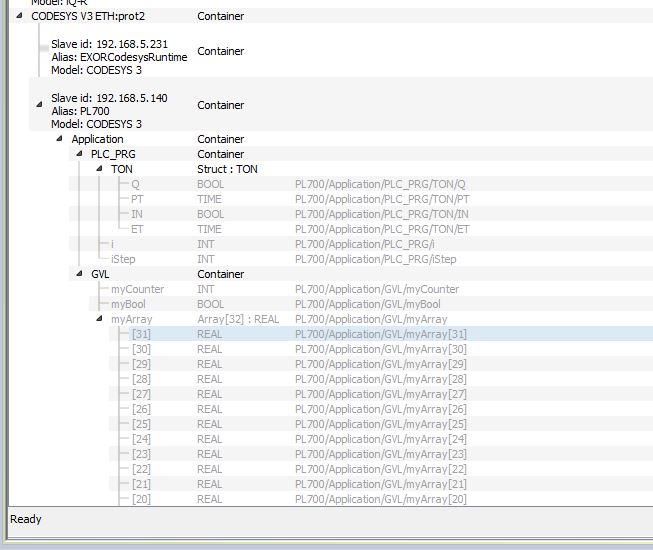Select the GVL tree item

pyautogui.click(x=100, y=274)
